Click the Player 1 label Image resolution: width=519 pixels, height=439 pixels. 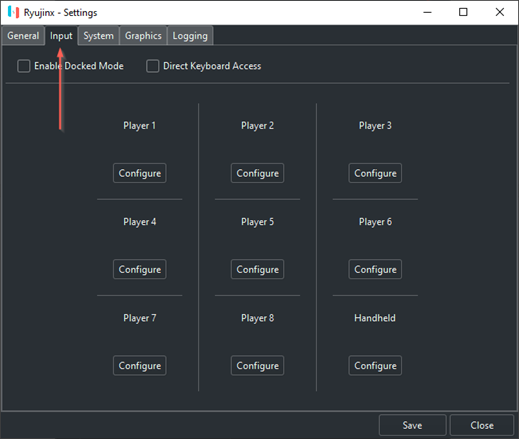(139, 126)
